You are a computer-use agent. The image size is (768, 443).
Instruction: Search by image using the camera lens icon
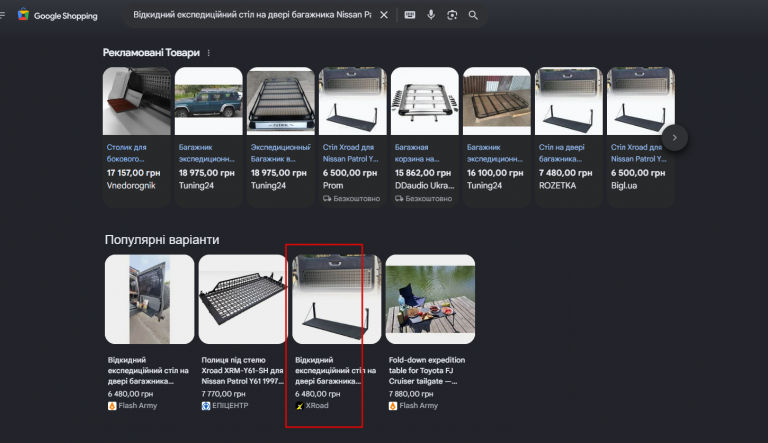coord(452,15)
